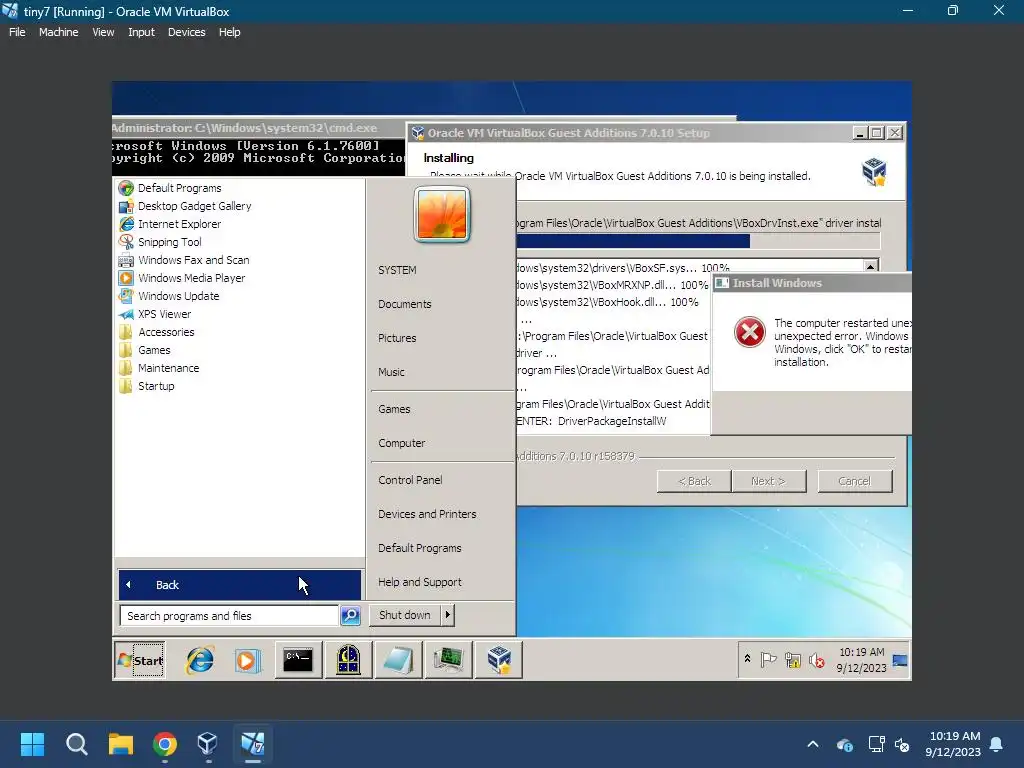Open Music from the Start menu
1024x768 pixels.
point(391,372)
